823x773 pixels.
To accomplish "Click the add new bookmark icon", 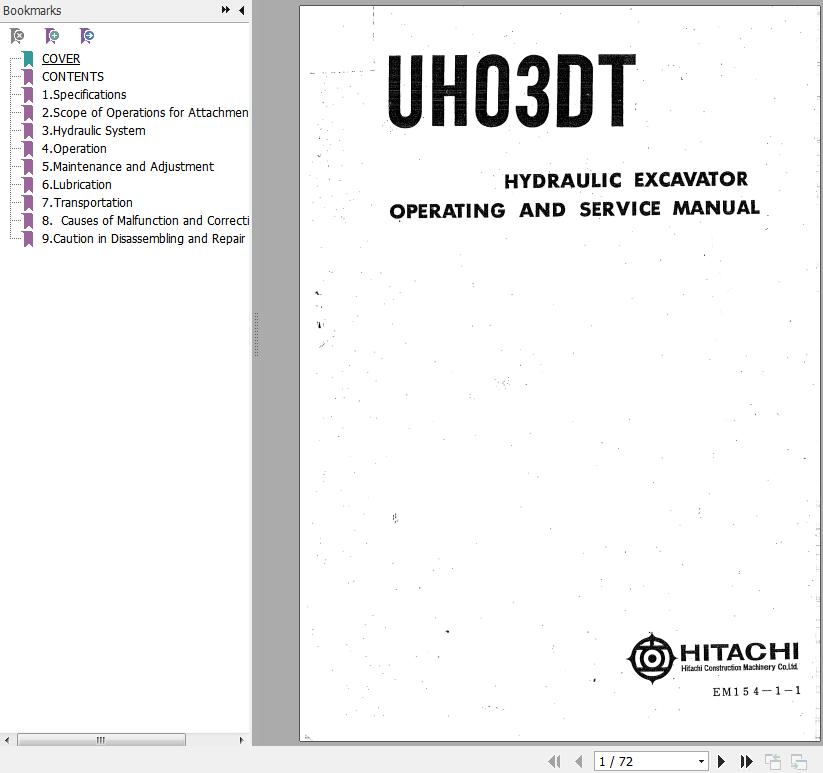I will pyautogui.click(x=52, y=36).
